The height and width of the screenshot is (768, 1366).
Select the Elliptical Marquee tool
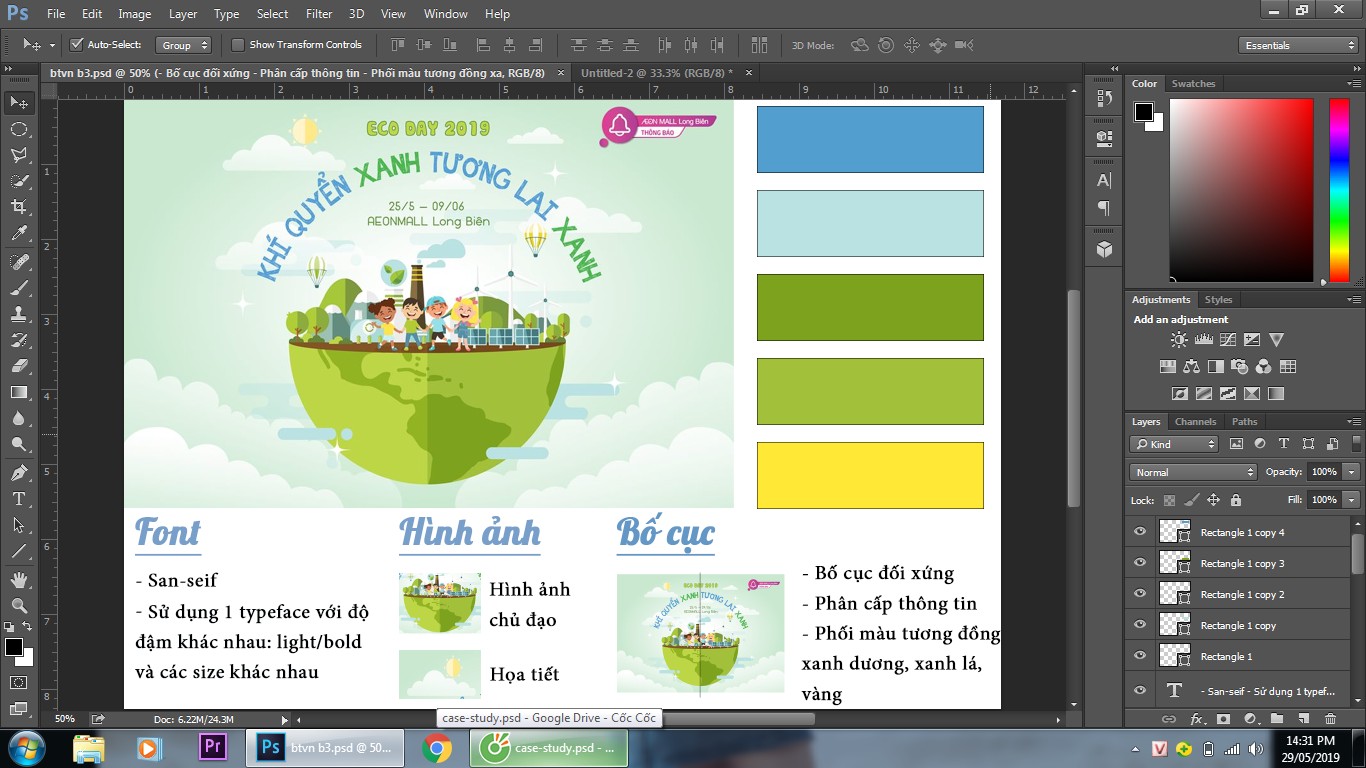(x=19, y=129)
